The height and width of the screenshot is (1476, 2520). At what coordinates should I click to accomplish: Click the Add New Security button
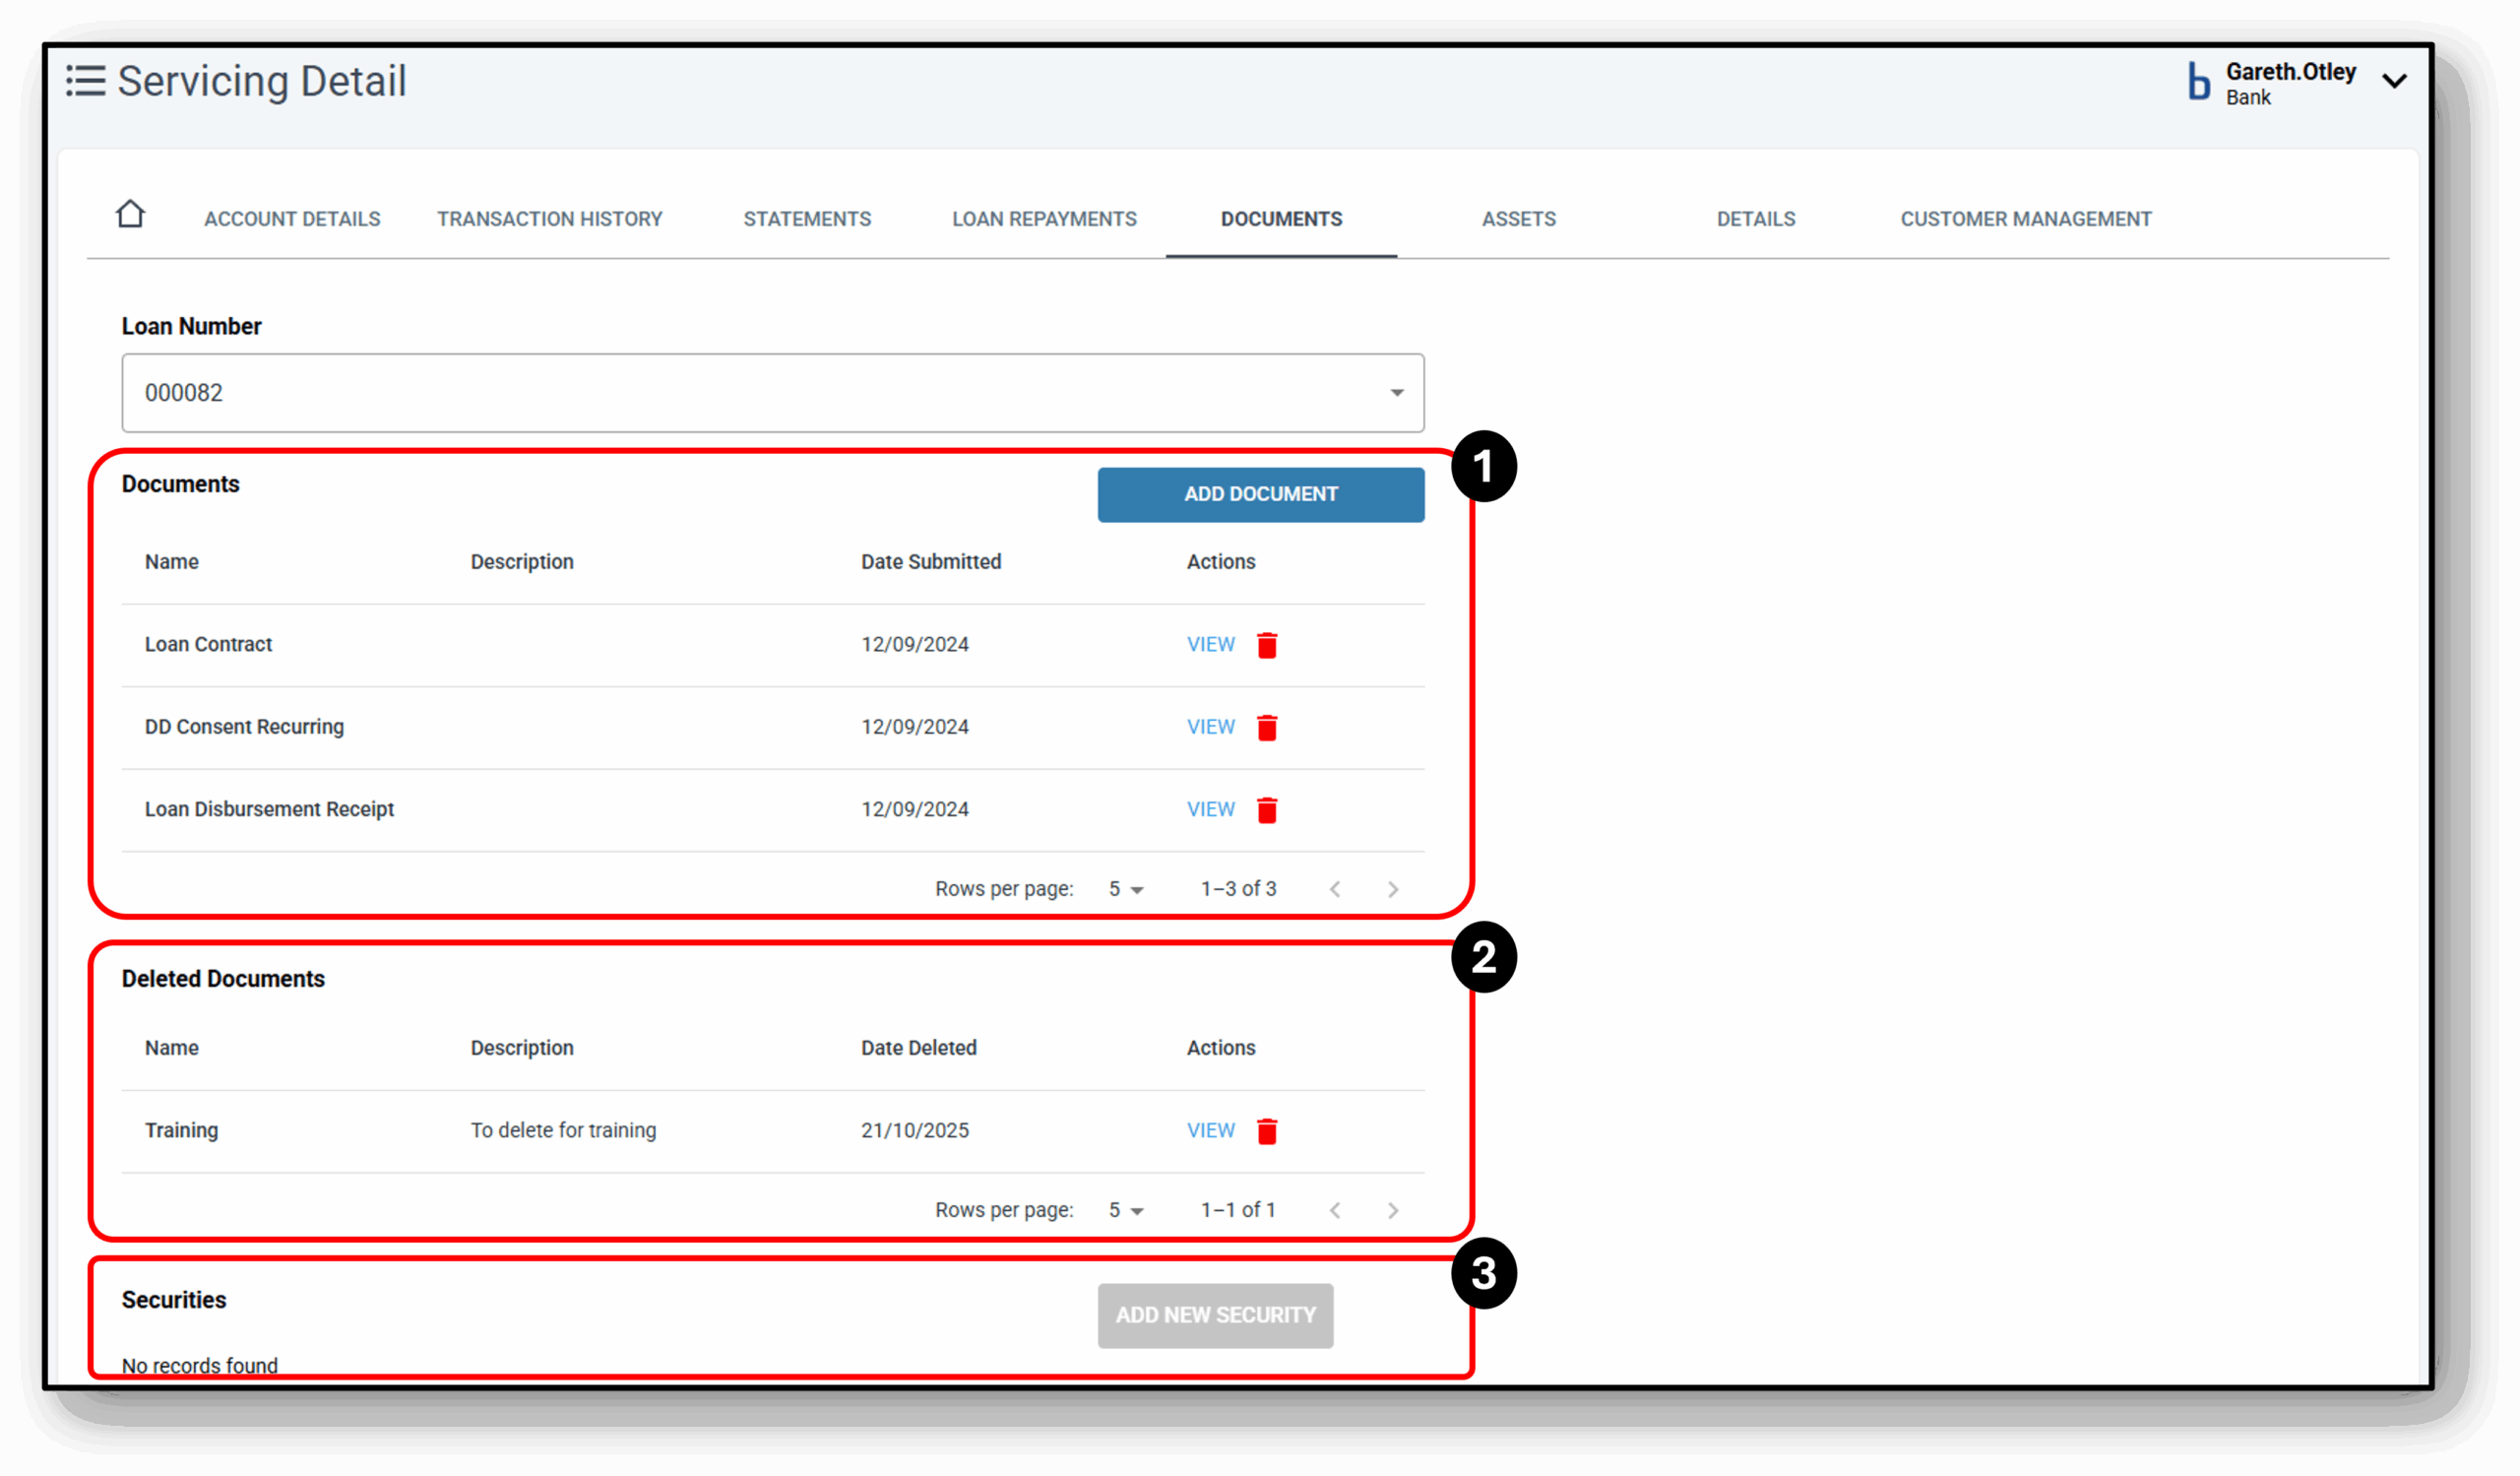coord(1214,1315)
